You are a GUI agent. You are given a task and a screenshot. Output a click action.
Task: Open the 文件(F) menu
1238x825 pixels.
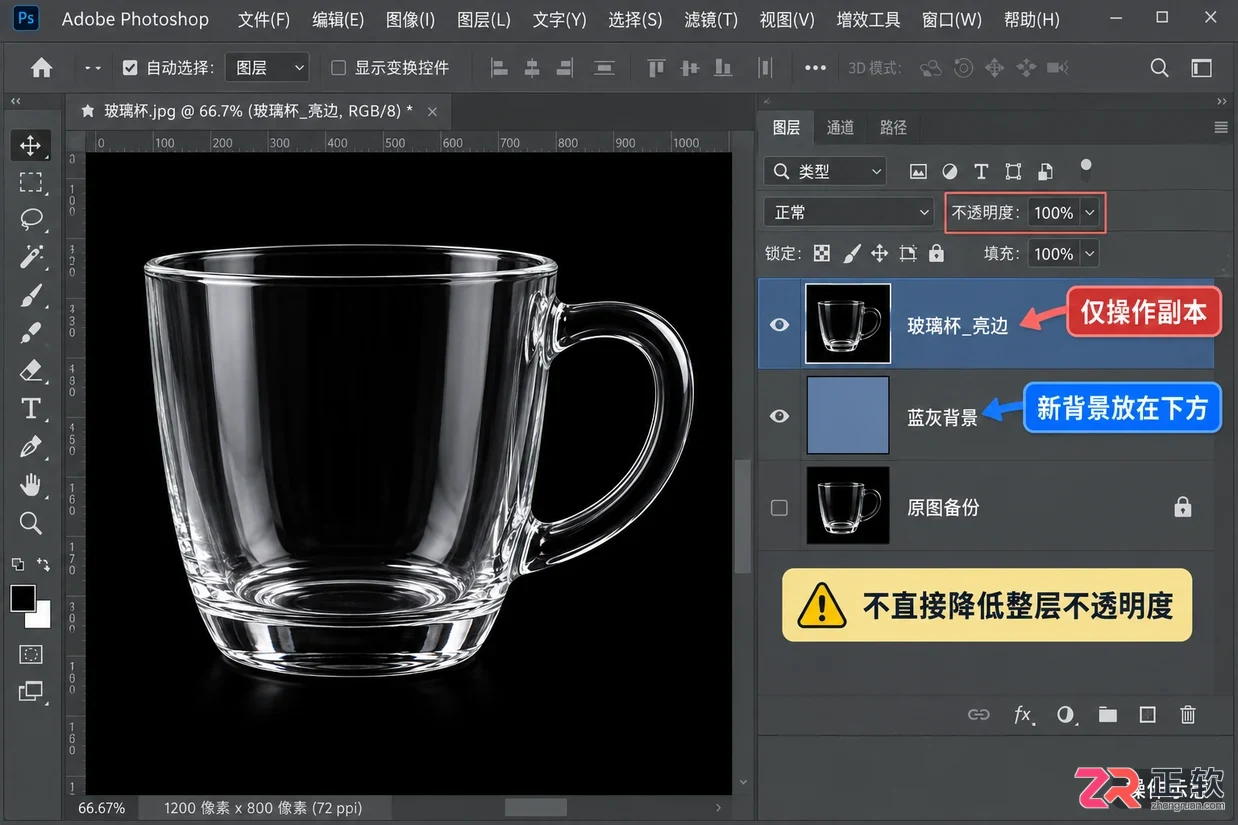click(264, 19)
